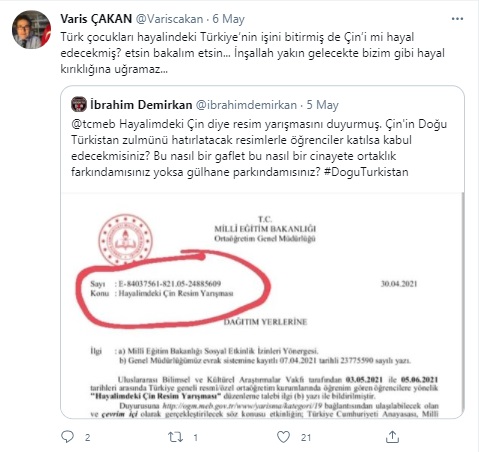Click the İbrahim Demirkan display name
Viewport: 479px width, 452px height.
tap(141, 105)
